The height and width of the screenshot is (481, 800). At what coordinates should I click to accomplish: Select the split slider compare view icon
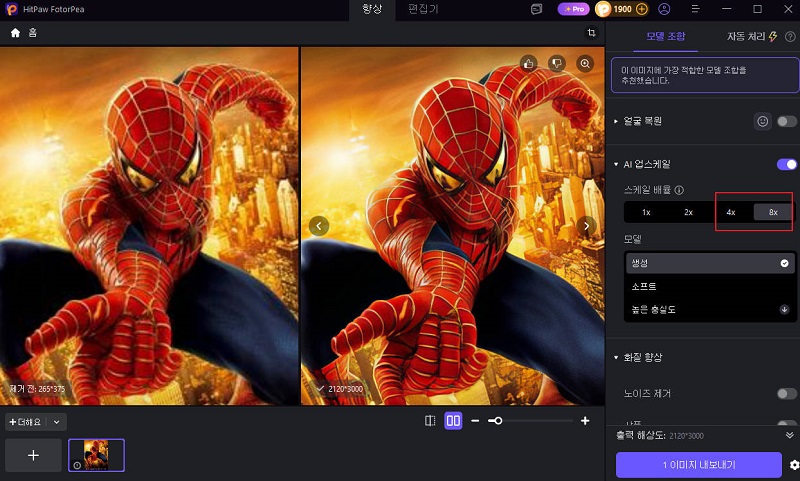[x=430, y=421]
